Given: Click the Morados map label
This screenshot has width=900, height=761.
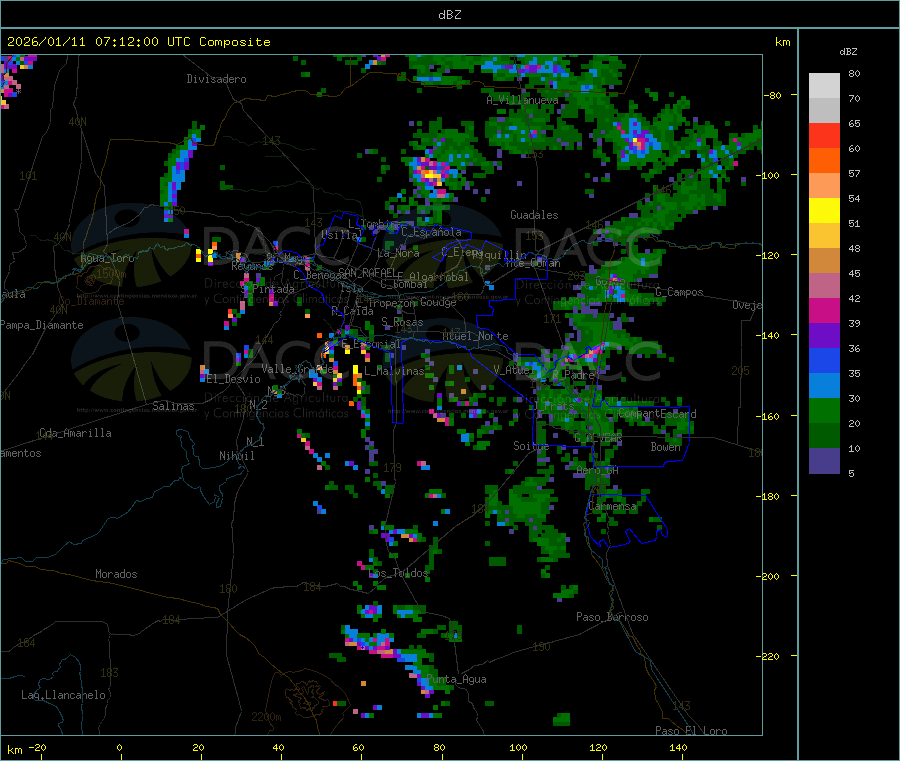Looking at the screenshot, I should [x=117, y=574].
